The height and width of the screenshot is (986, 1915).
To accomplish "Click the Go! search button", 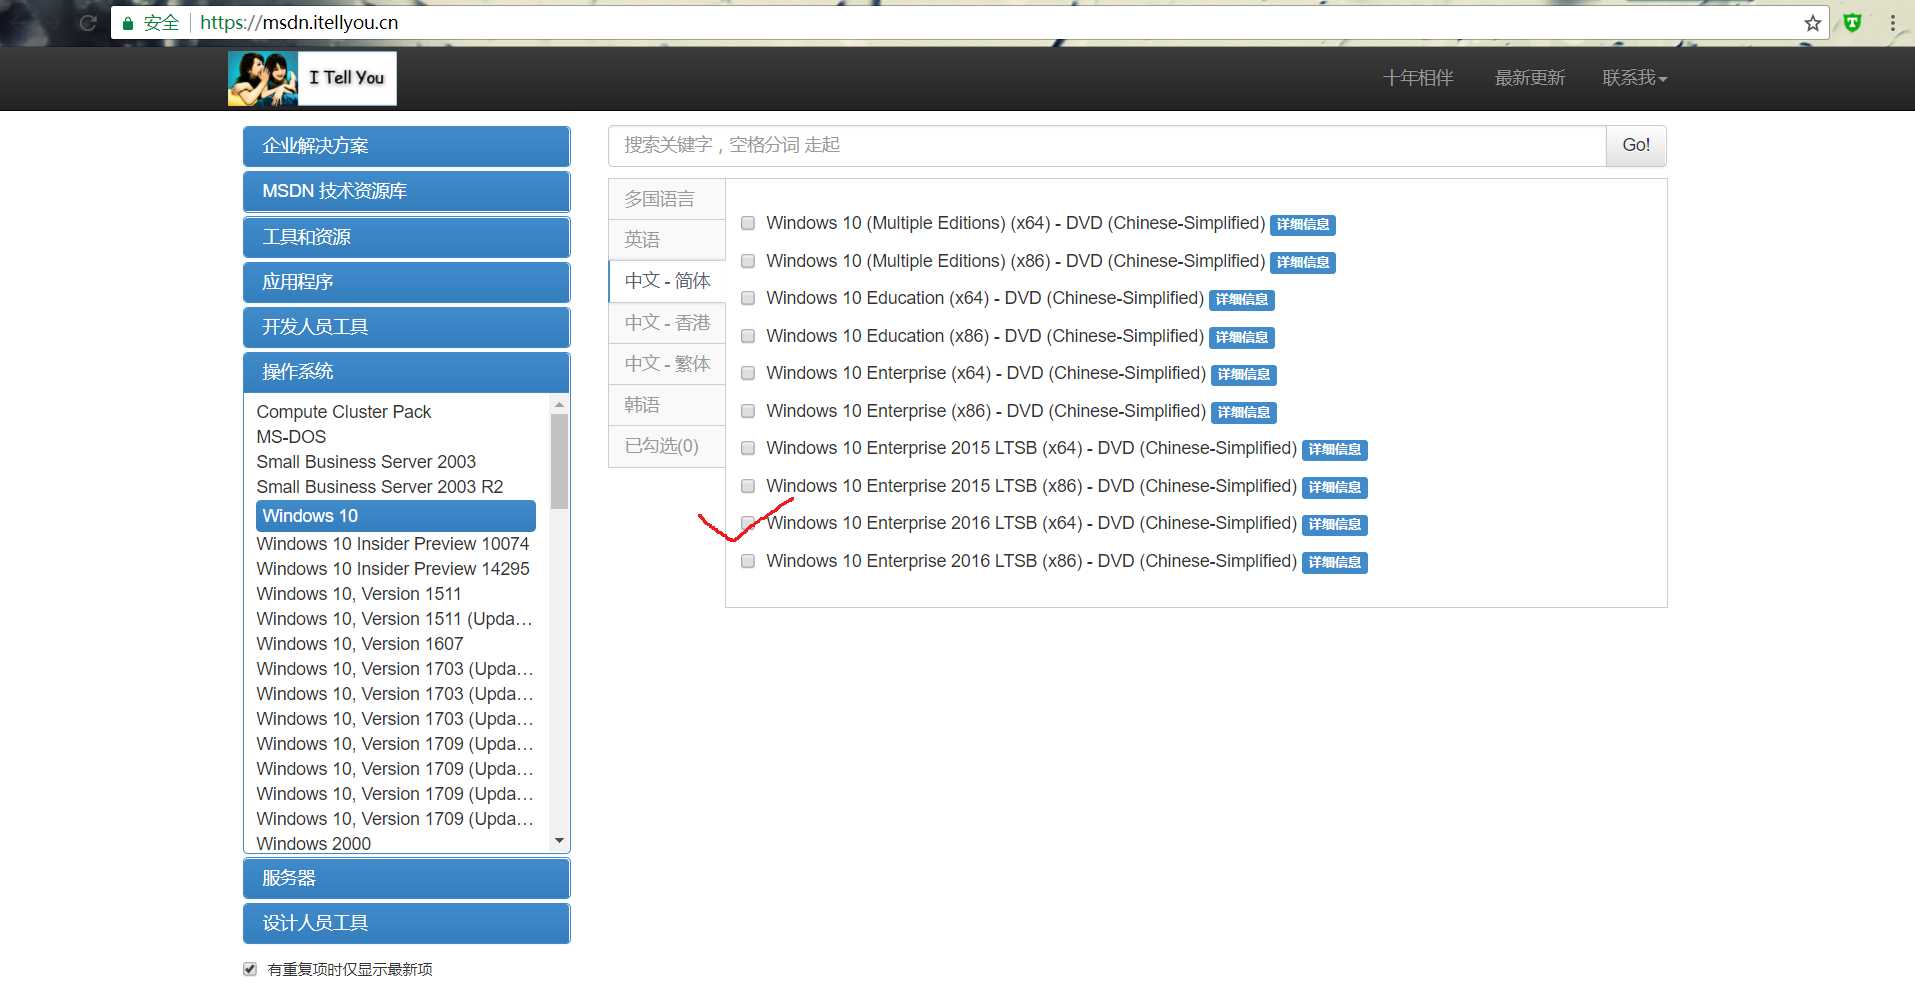I will [x=1636, y=146].
